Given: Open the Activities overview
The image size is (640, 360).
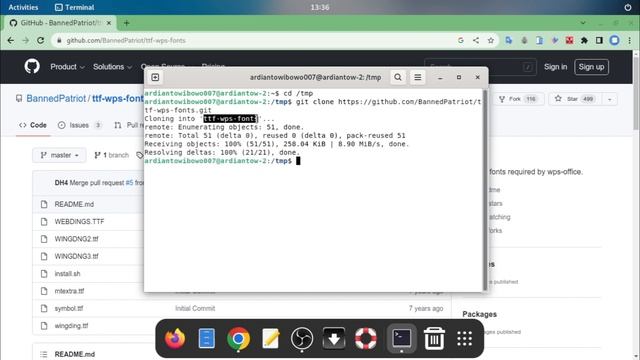Looking at the screenshot, I should pos(23,7).
